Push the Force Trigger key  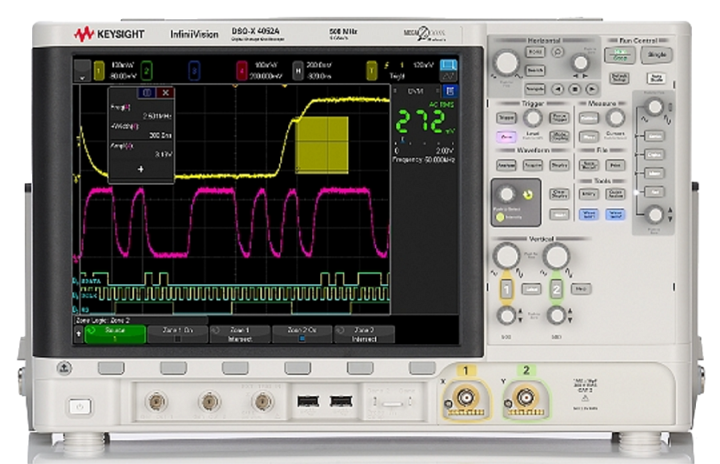[559, 118]
